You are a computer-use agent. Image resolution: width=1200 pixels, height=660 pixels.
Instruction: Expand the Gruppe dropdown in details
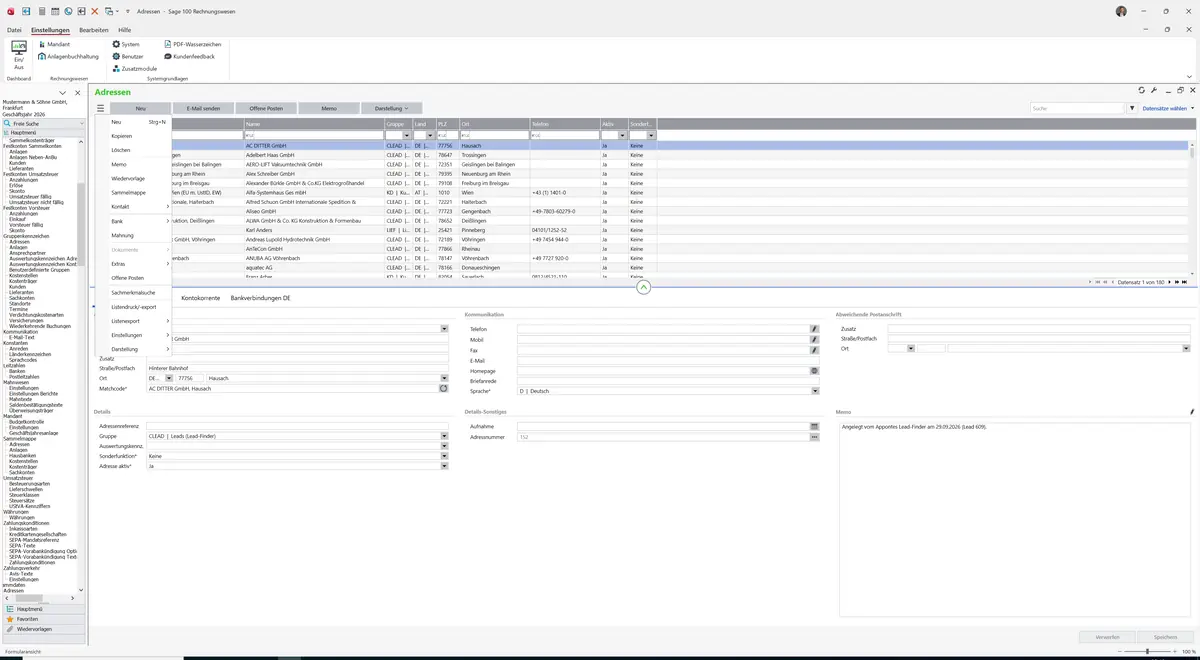[x=444, y=436]
